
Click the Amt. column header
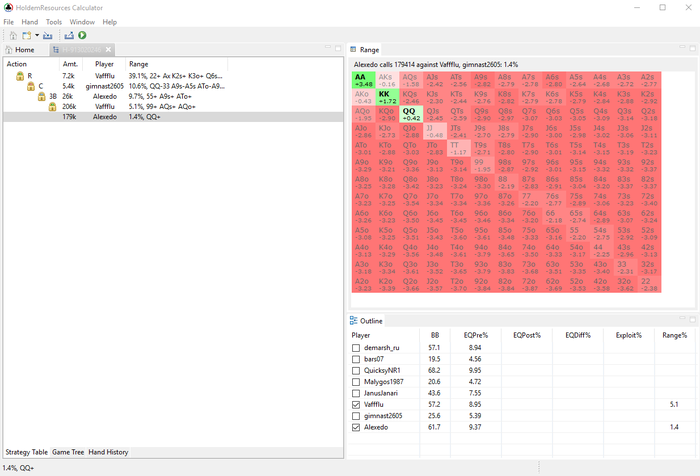tap(70, 64)
